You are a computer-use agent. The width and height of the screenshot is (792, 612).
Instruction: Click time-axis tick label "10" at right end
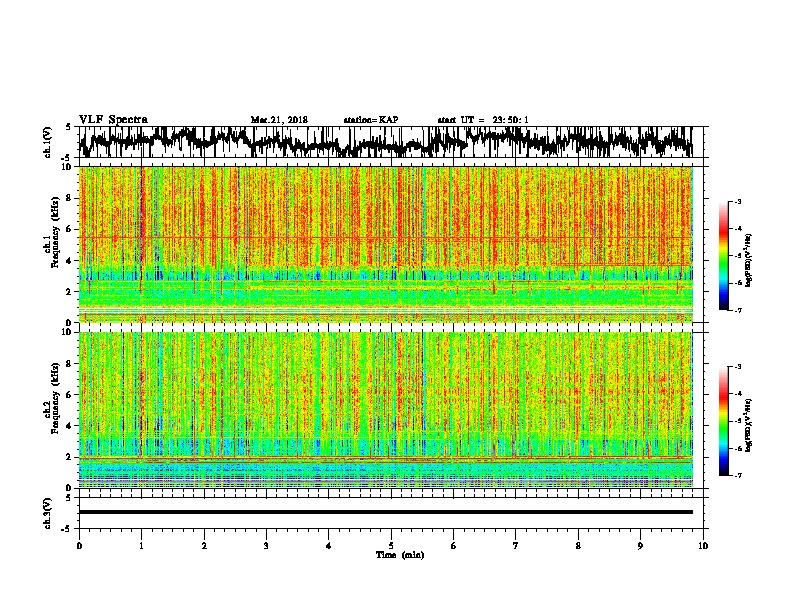click(x=703, y=546)
